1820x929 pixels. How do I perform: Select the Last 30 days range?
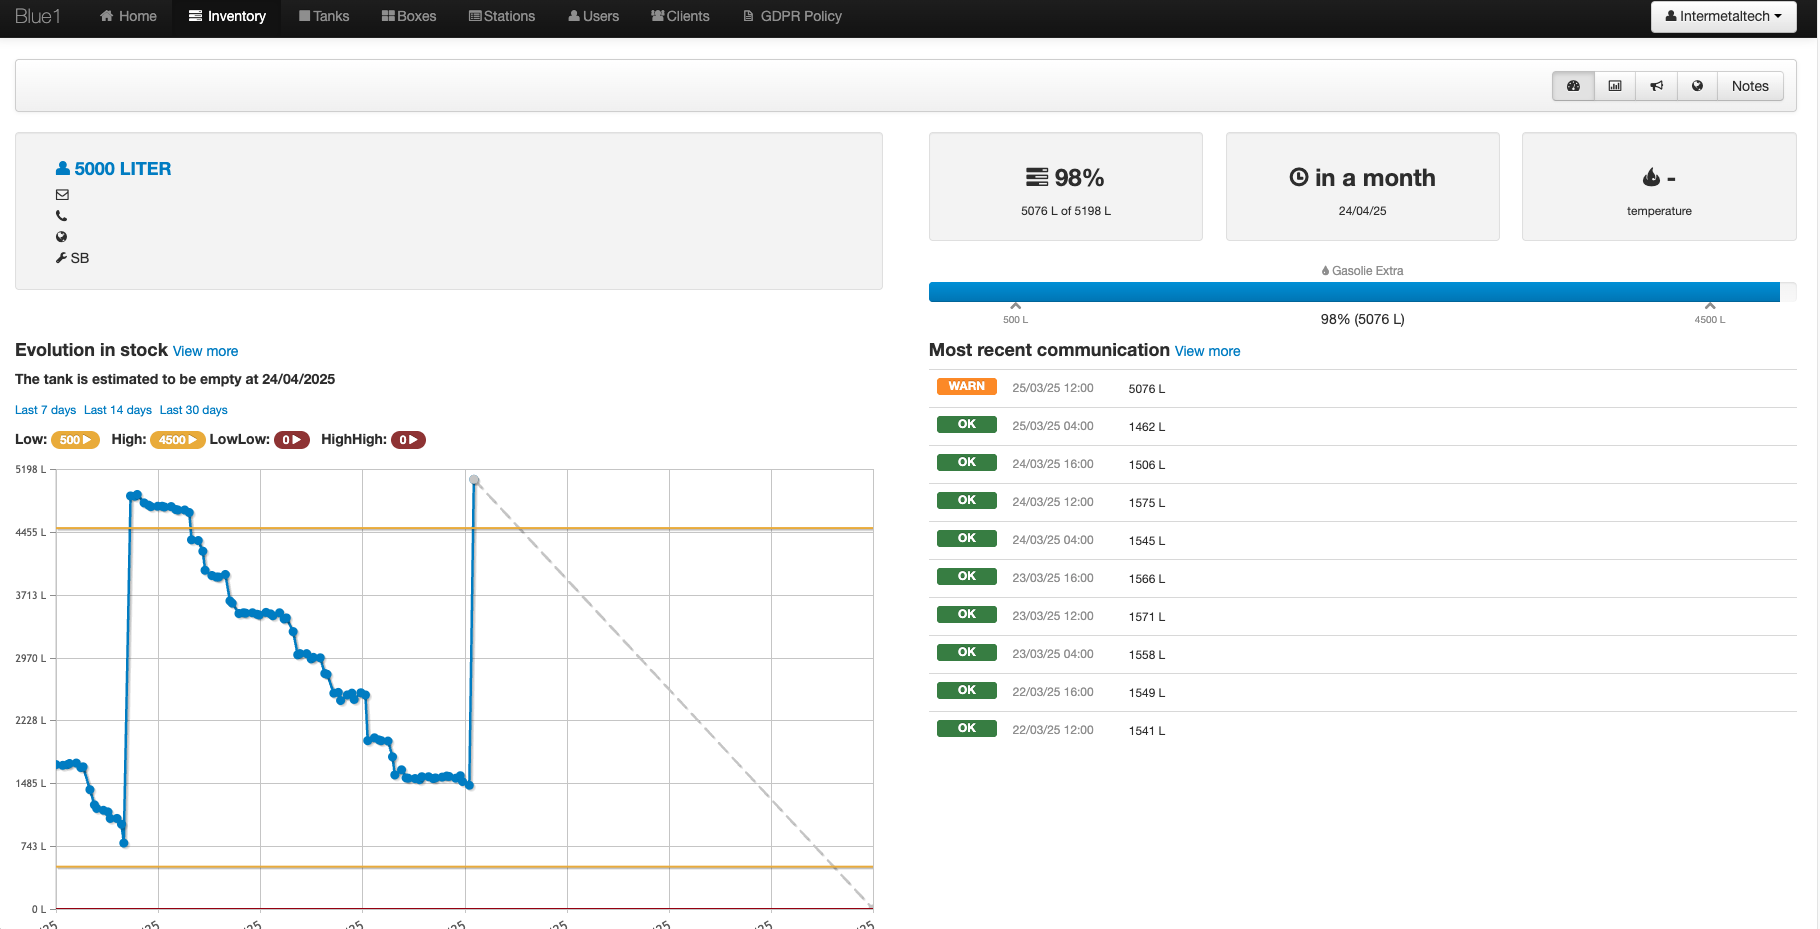coord(193,410)
